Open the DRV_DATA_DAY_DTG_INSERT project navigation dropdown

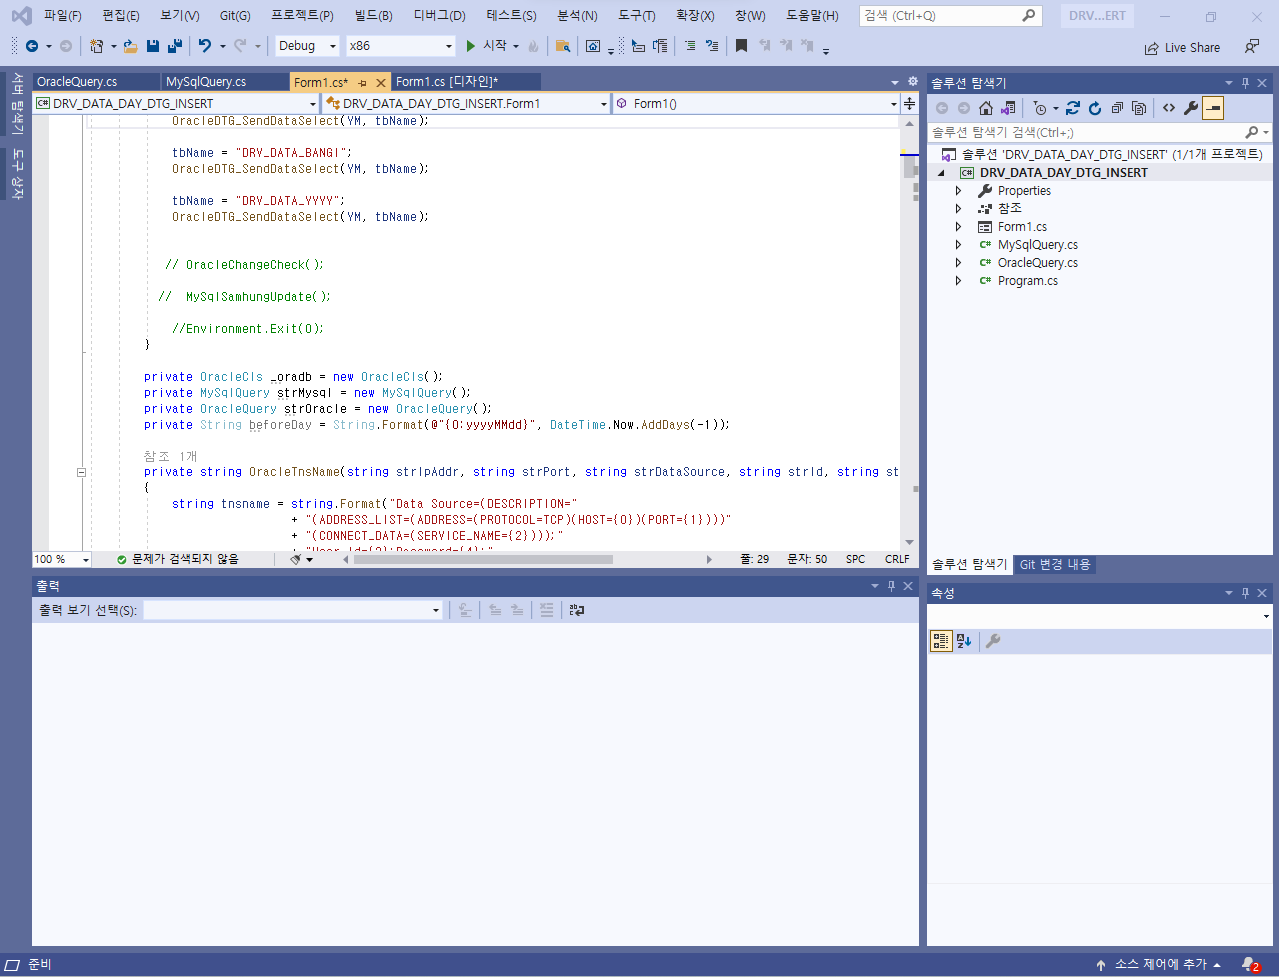tap(176, 103)
